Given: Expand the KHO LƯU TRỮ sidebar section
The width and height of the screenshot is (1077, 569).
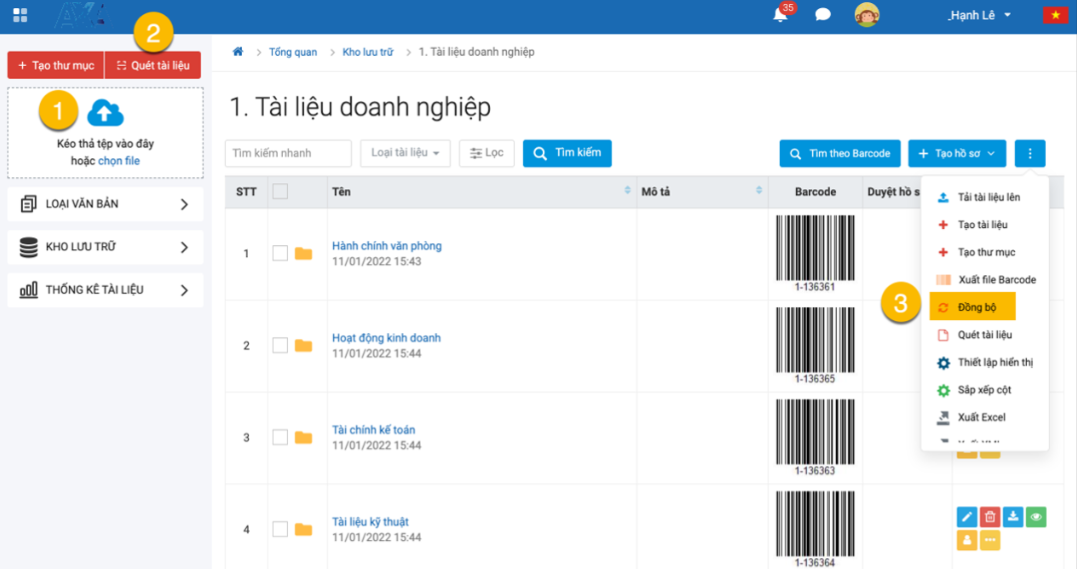Looking at the screenshot, I should 105,247.
